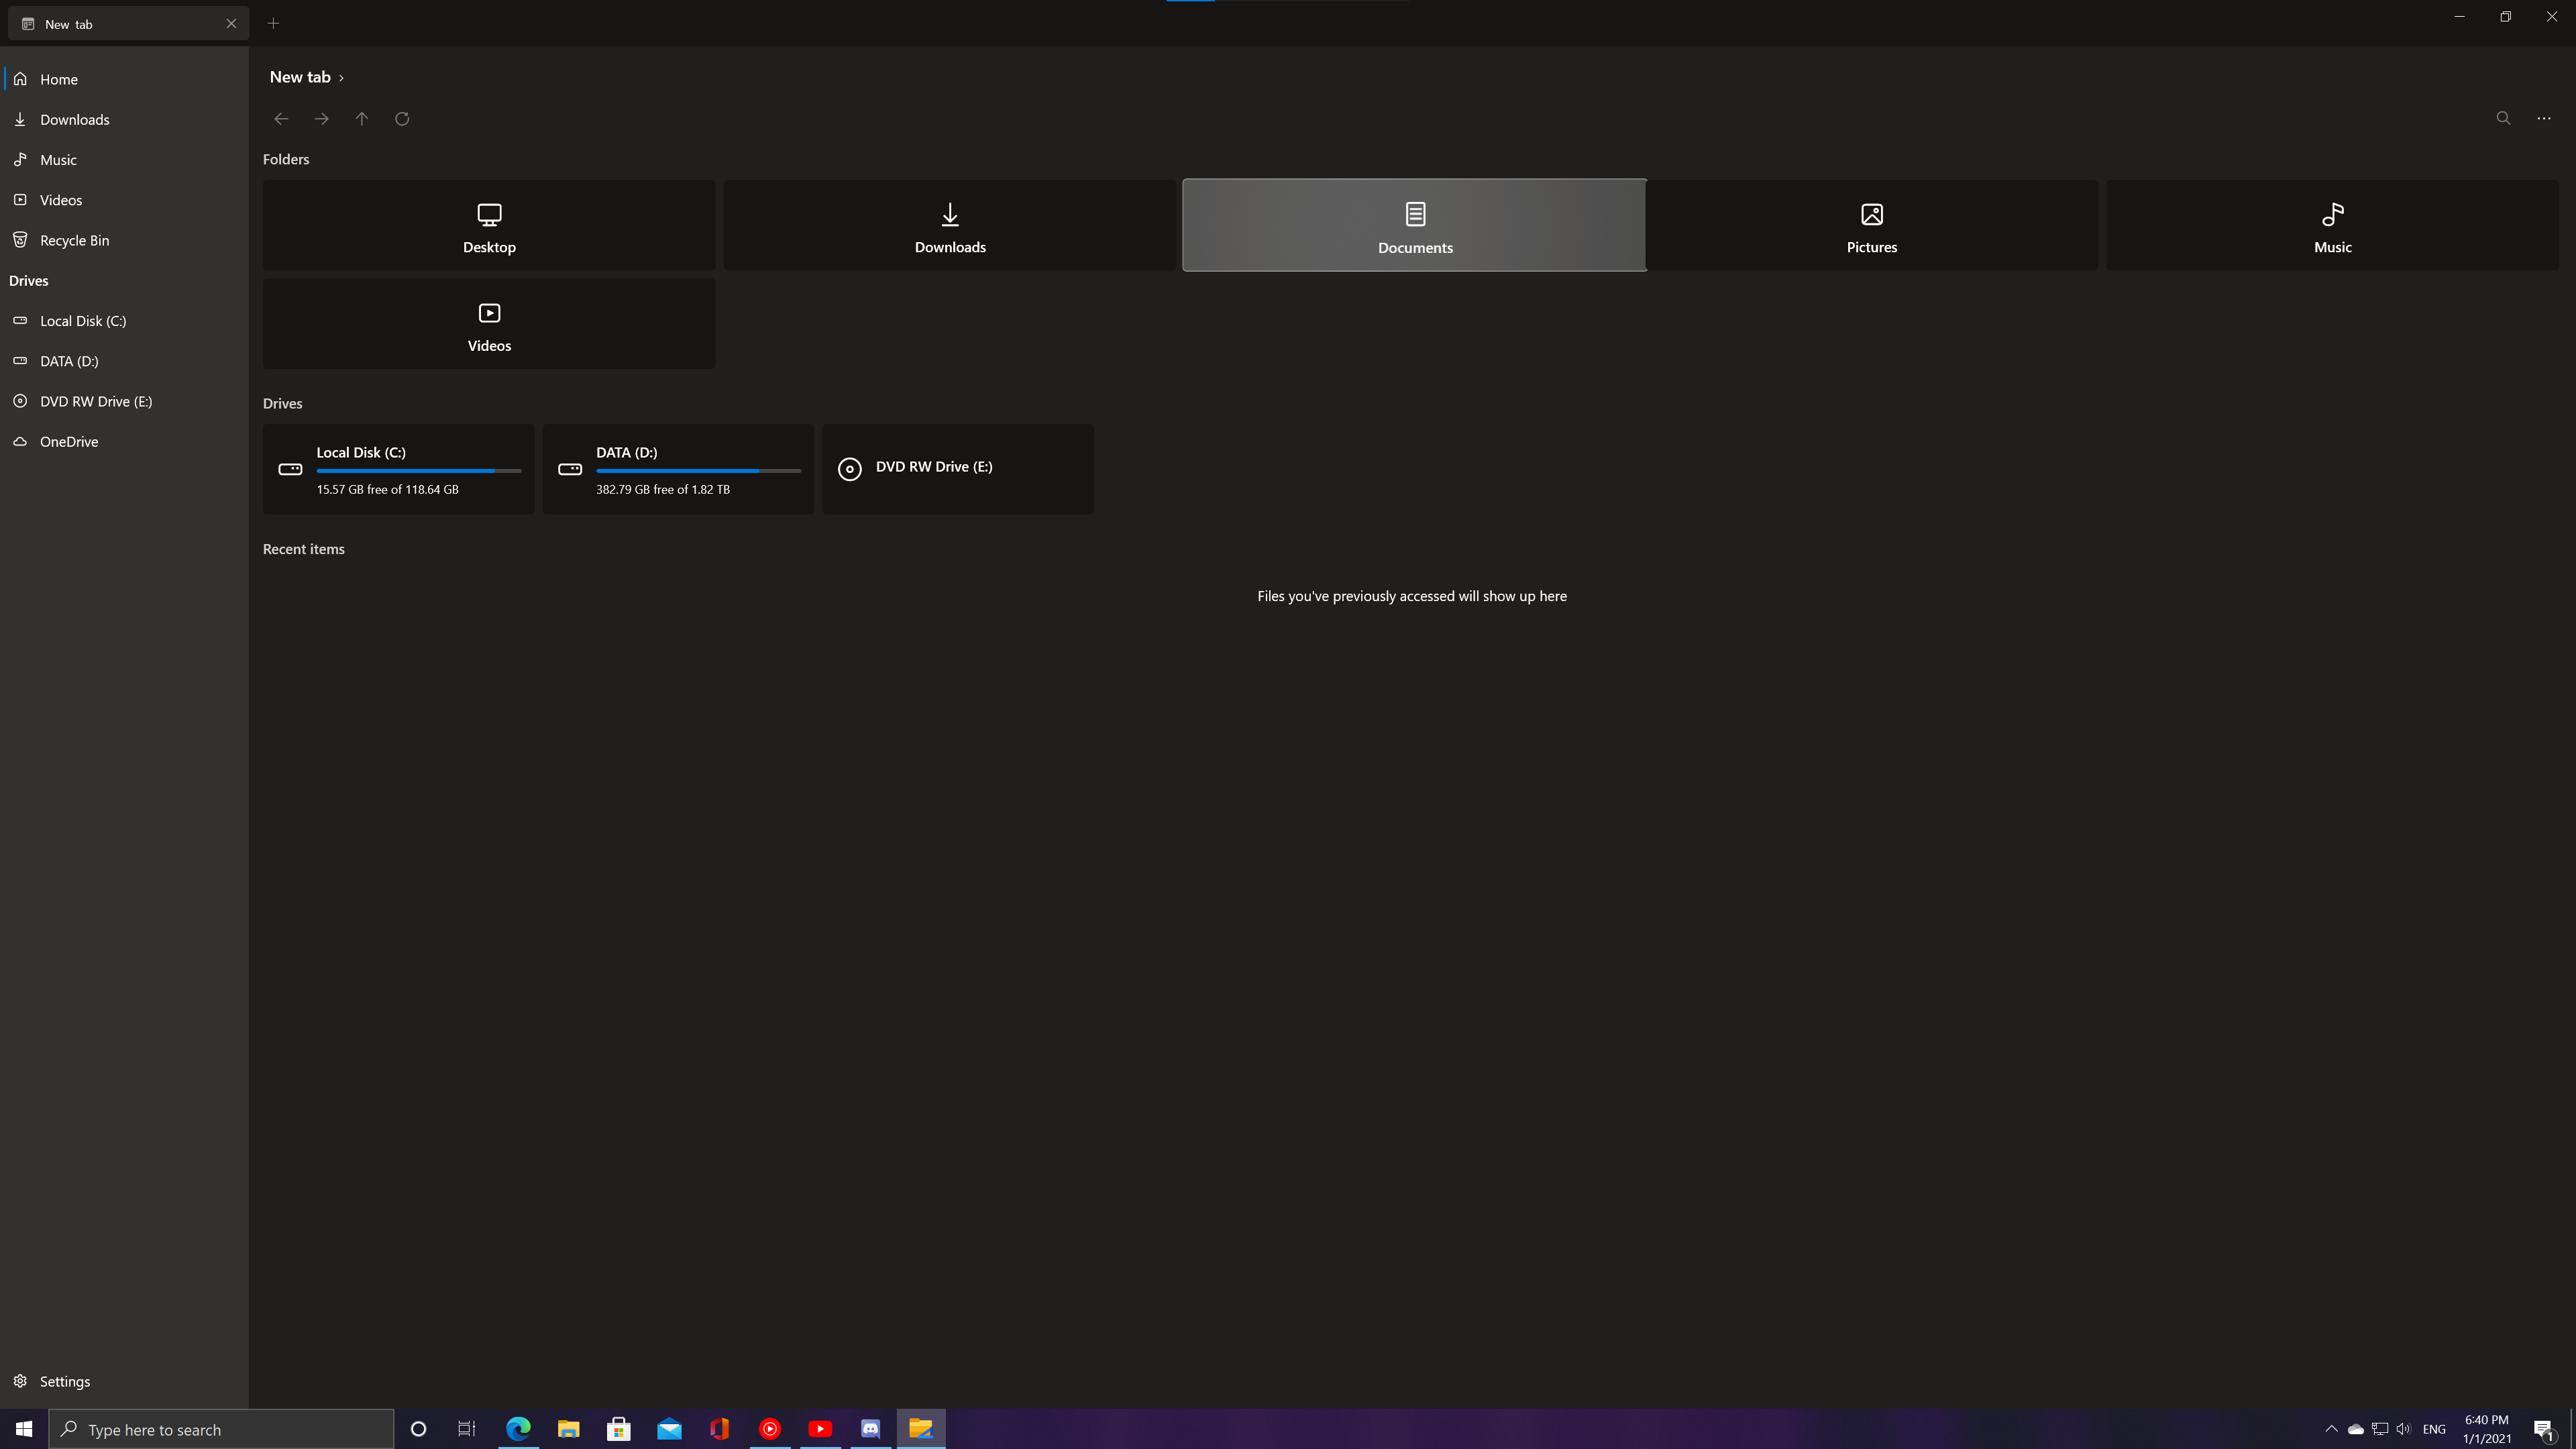Image resolution: width=2576 pixels, height=1449 pixels.
Task: Open the three-dot more options menu
Action: [x=2543, y=118]
